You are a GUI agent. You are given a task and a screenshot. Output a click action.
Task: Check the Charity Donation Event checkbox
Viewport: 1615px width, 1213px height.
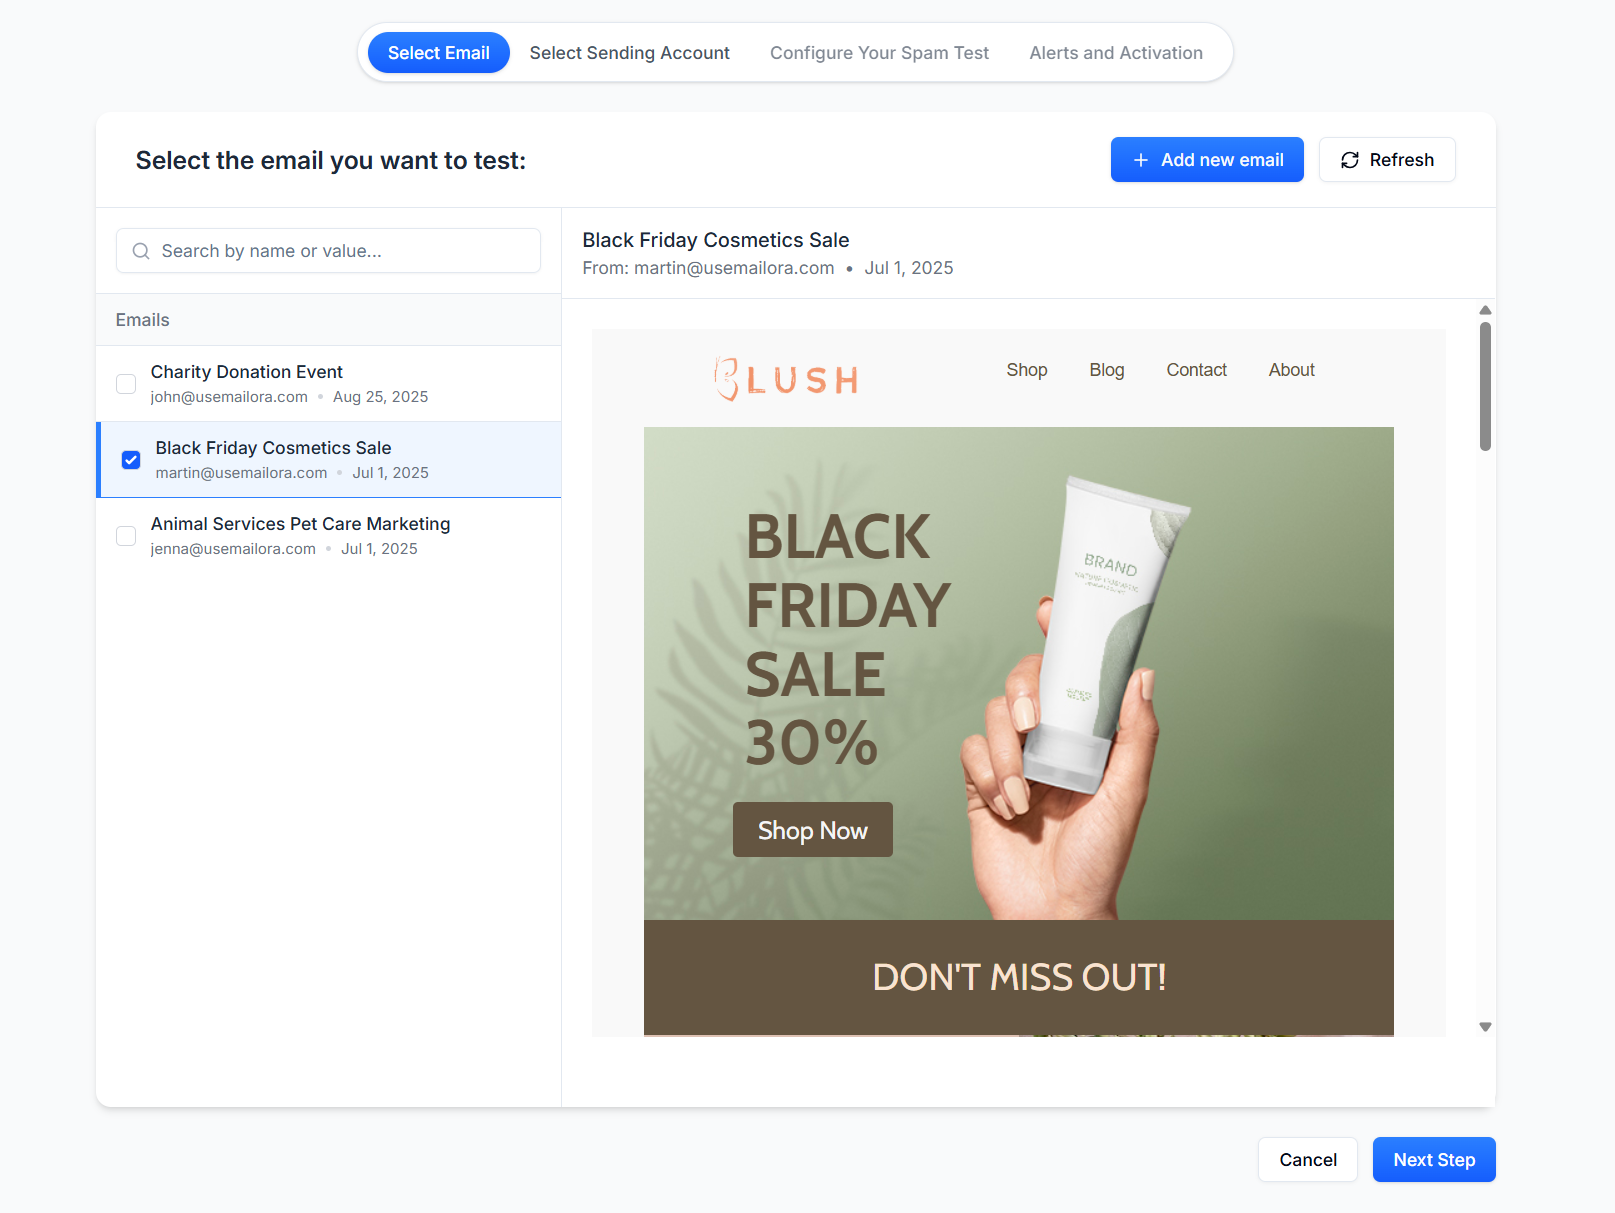coord(126,384)
